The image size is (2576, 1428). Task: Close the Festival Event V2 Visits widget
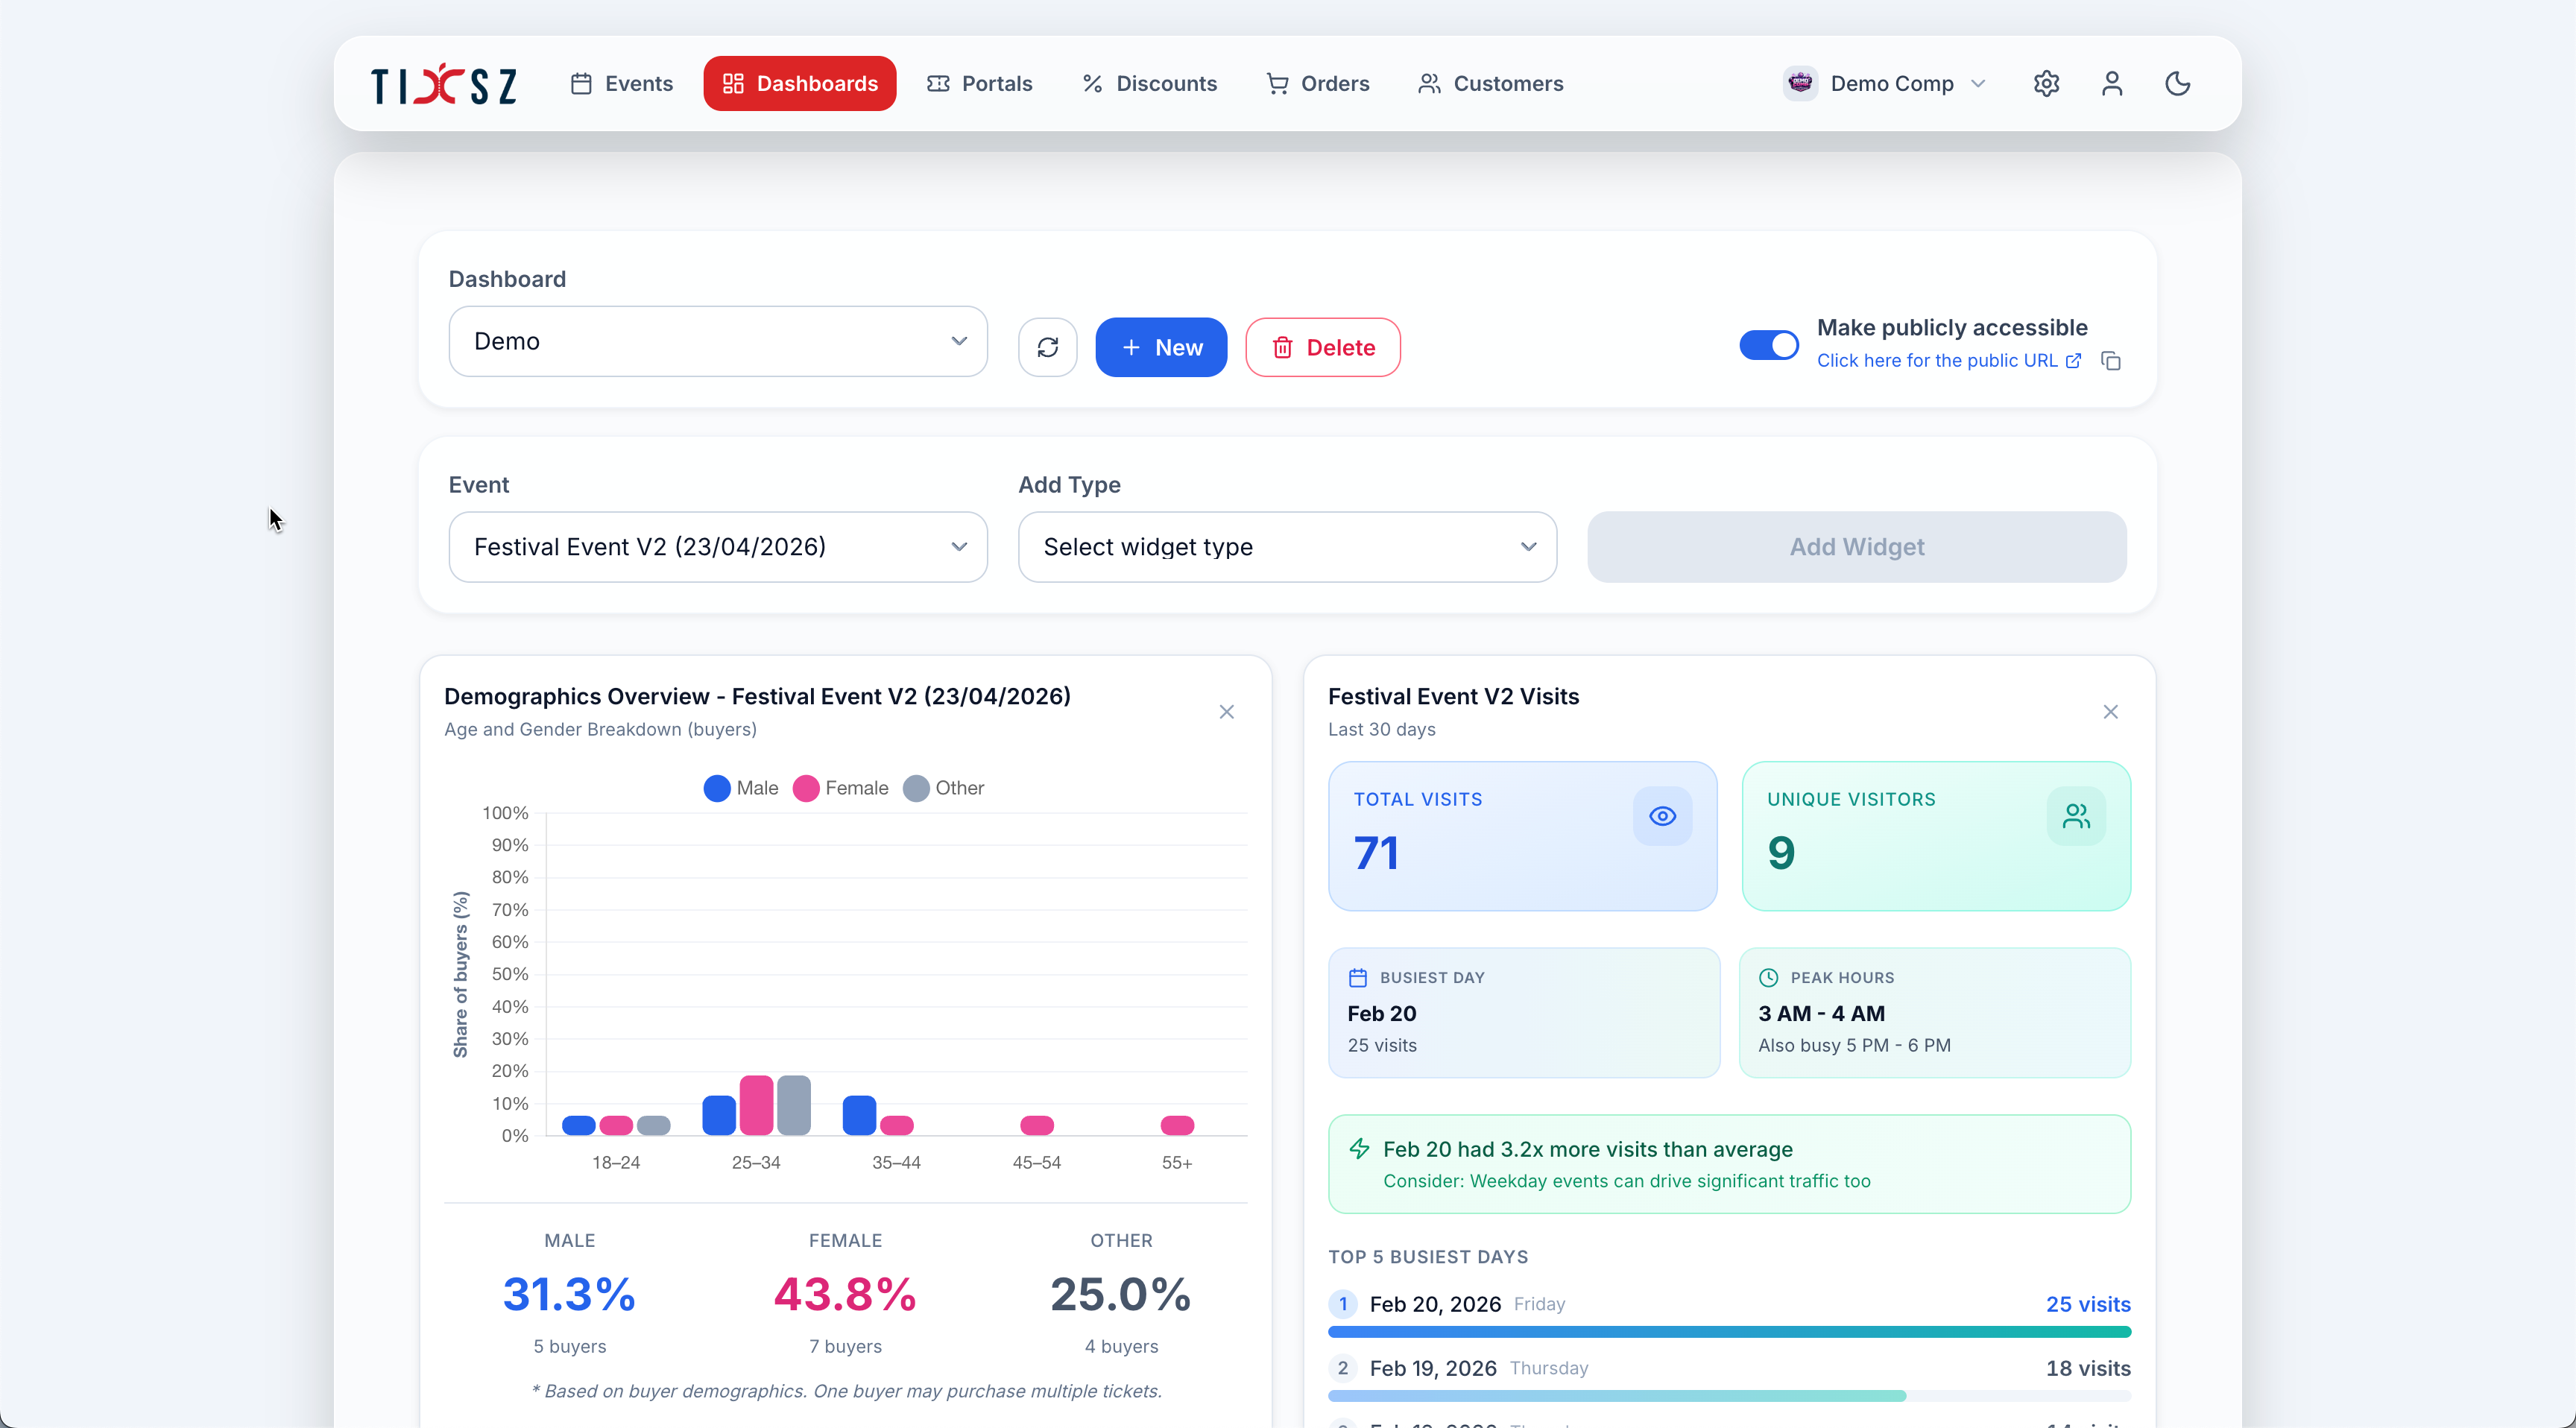pyautogui.click(x=2111, y=711)
